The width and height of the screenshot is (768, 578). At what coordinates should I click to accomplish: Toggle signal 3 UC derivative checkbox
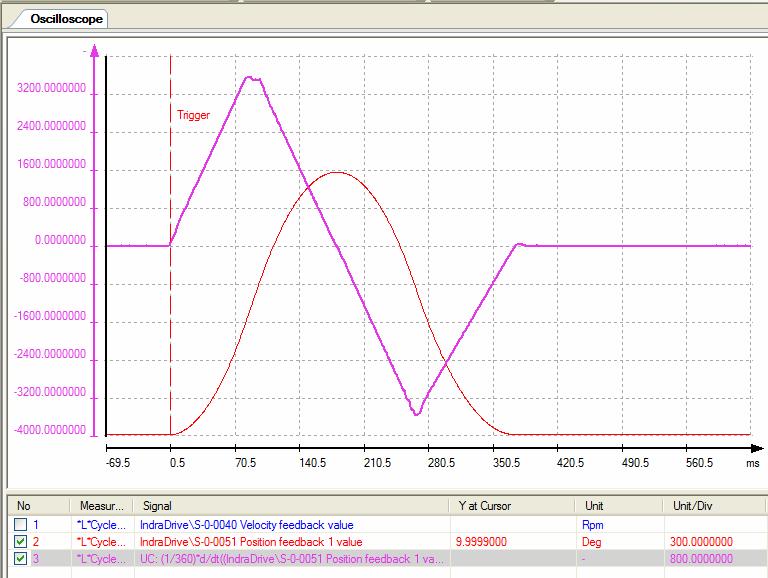click(x=21, y=558)
